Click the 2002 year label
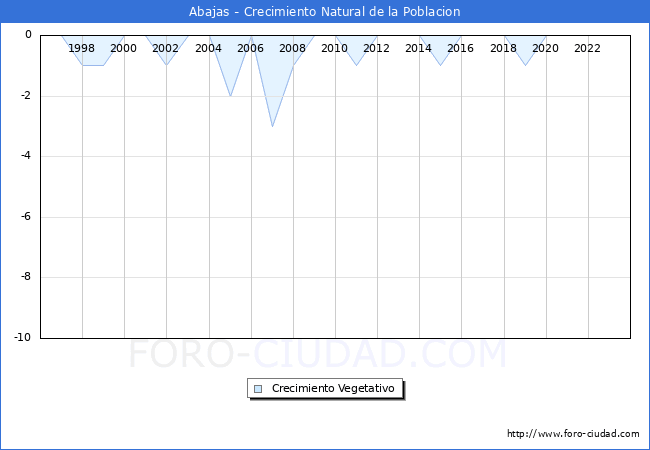Viewport: 650px width, 450px height. 165,48
